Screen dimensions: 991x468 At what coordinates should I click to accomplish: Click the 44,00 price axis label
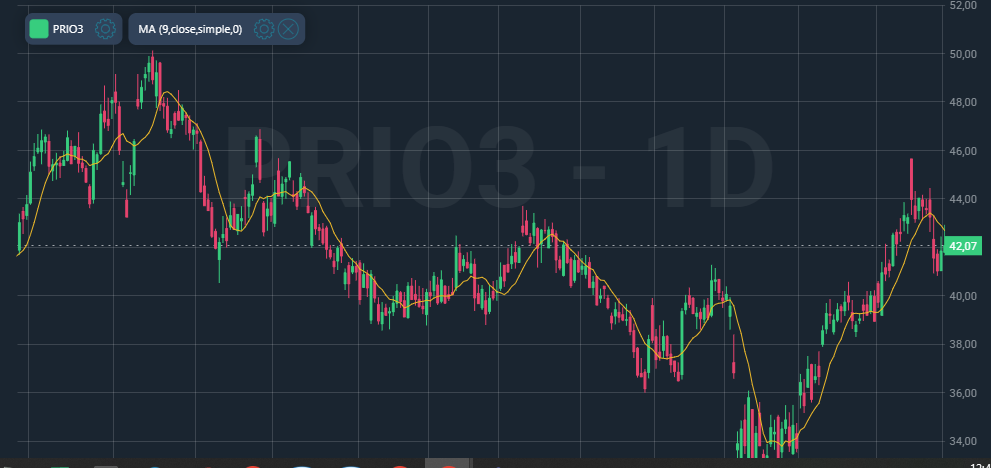tap(963, 199)
